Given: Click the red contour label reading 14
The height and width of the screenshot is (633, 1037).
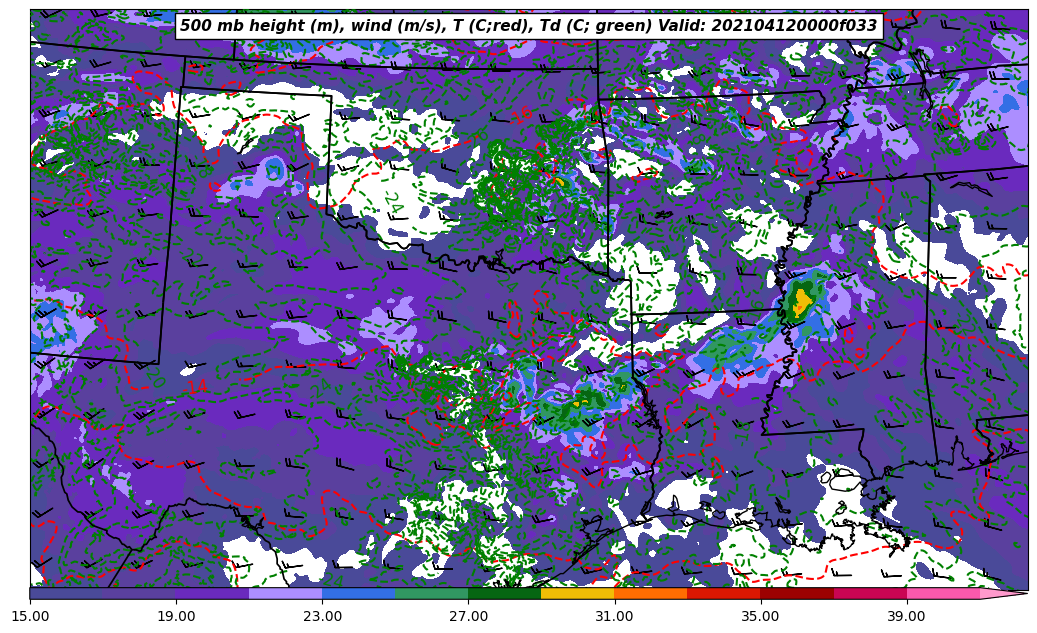Looking at the screenshot, I should (x=197, y=386).
